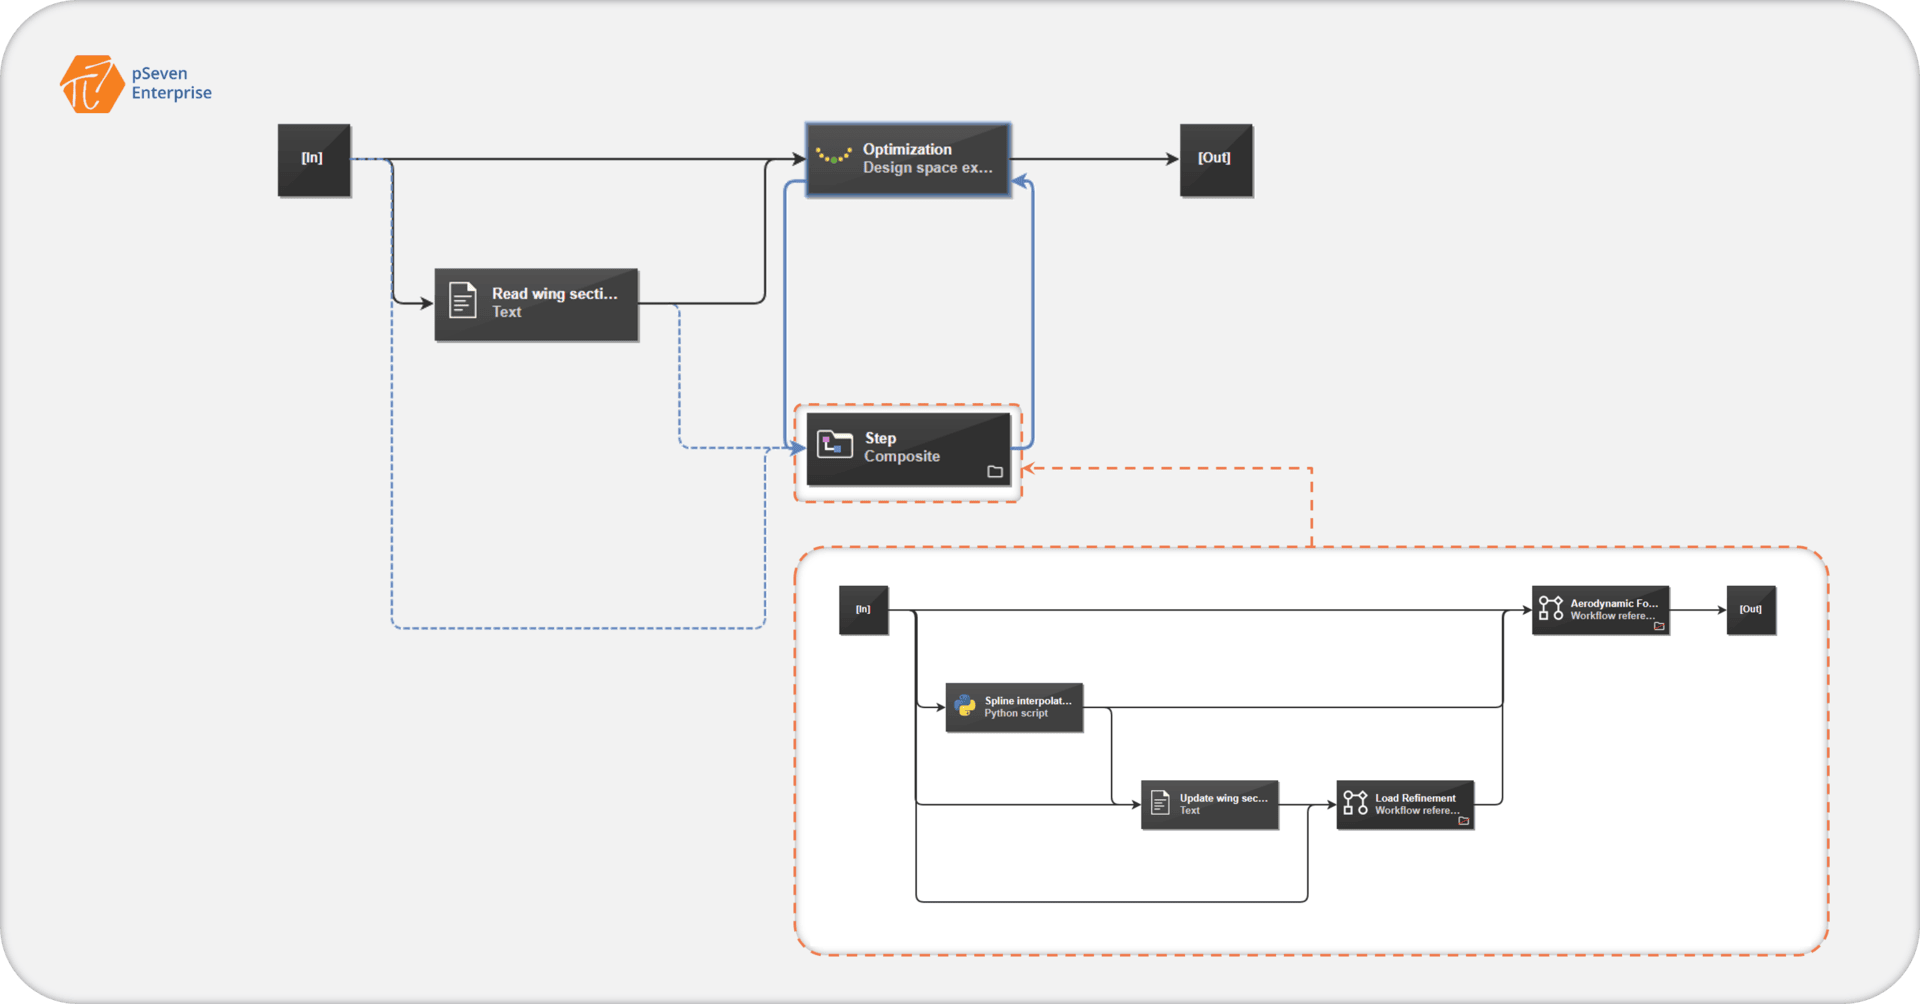Image resolution: width=1920 pixels, height=1004 pixels.
Task: Select the inner composite [In] port block
Action: pyautogui.click(x=864, y=610)
